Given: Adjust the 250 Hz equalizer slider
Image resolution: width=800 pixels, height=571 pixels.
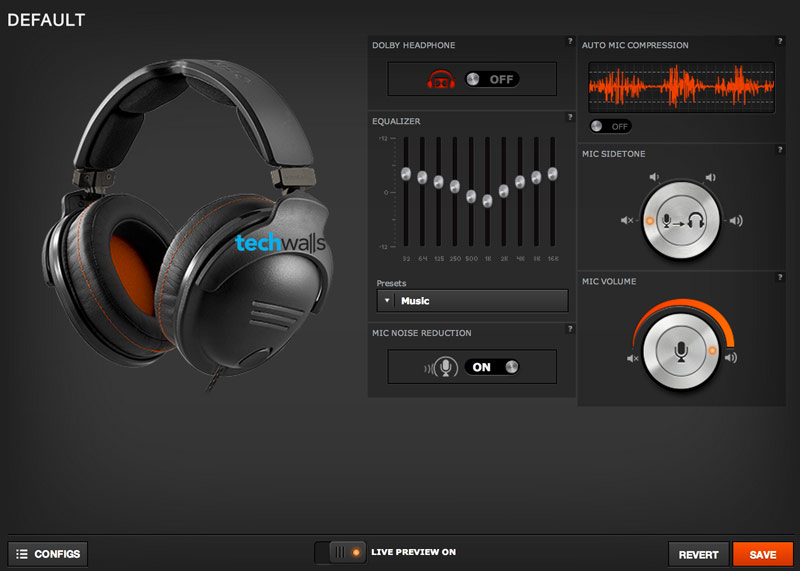Looking at the screenshot, I should pyautogui.click(x=455, y=186).
